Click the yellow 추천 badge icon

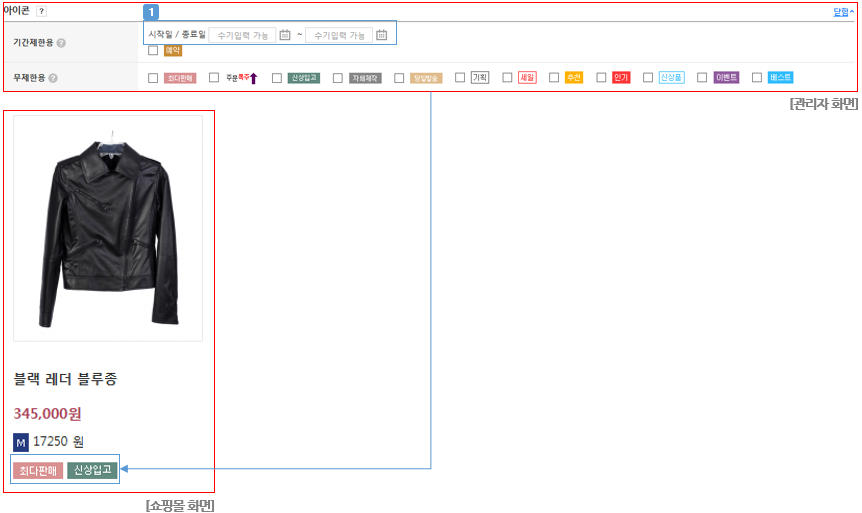[x=574, y=78]
